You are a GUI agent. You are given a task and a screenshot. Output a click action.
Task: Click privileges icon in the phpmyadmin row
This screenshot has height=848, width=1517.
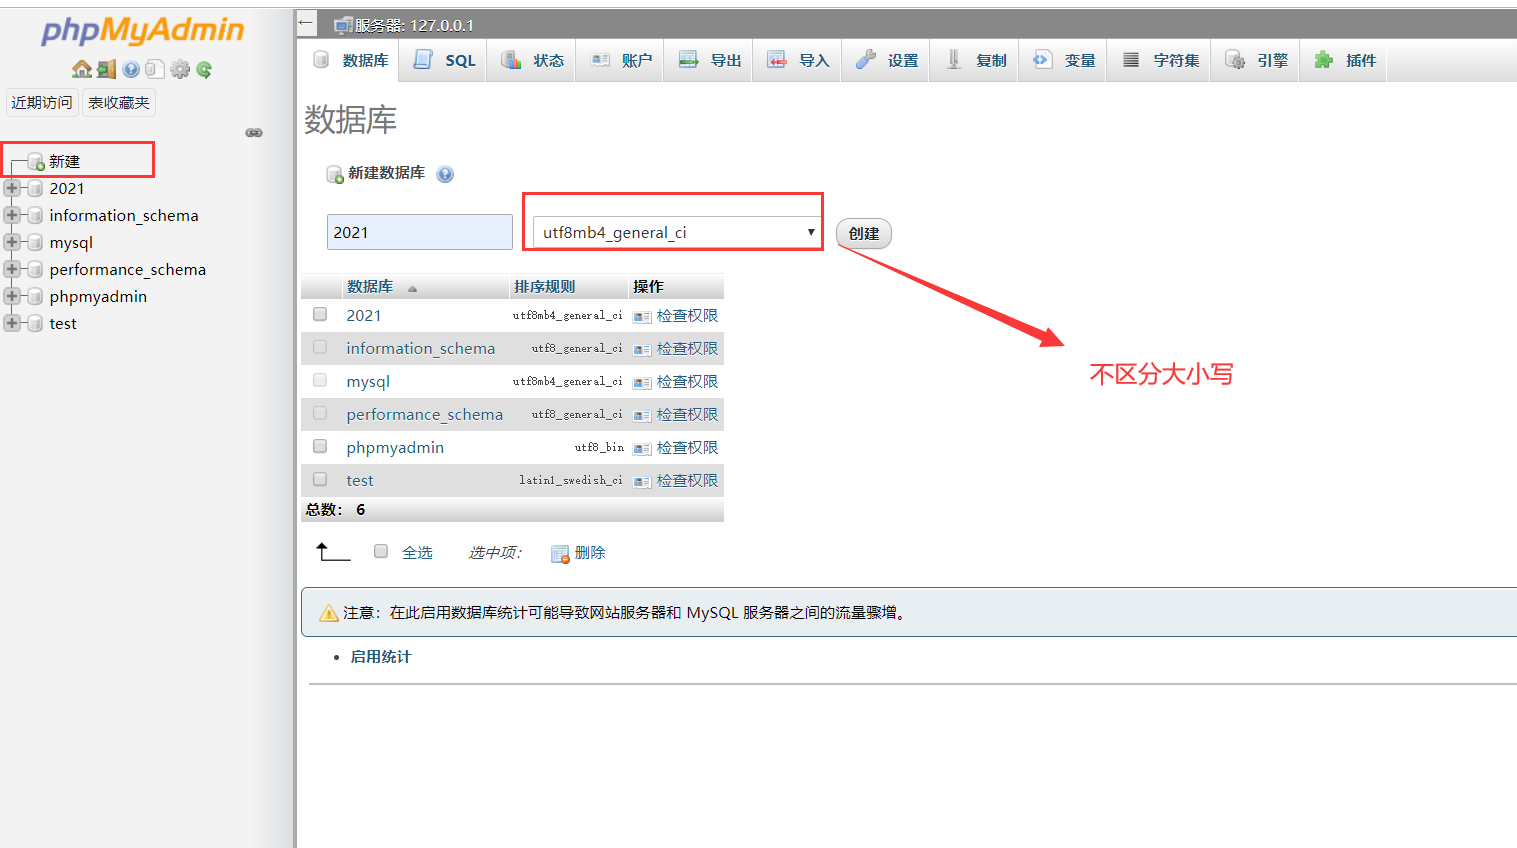coord(642,449)
